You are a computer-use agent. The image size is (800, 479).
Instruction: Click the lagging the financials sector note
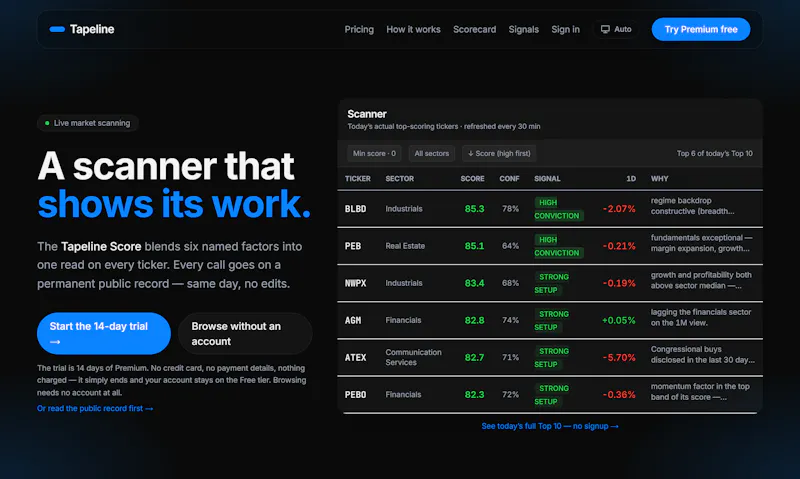coord(701,317)
